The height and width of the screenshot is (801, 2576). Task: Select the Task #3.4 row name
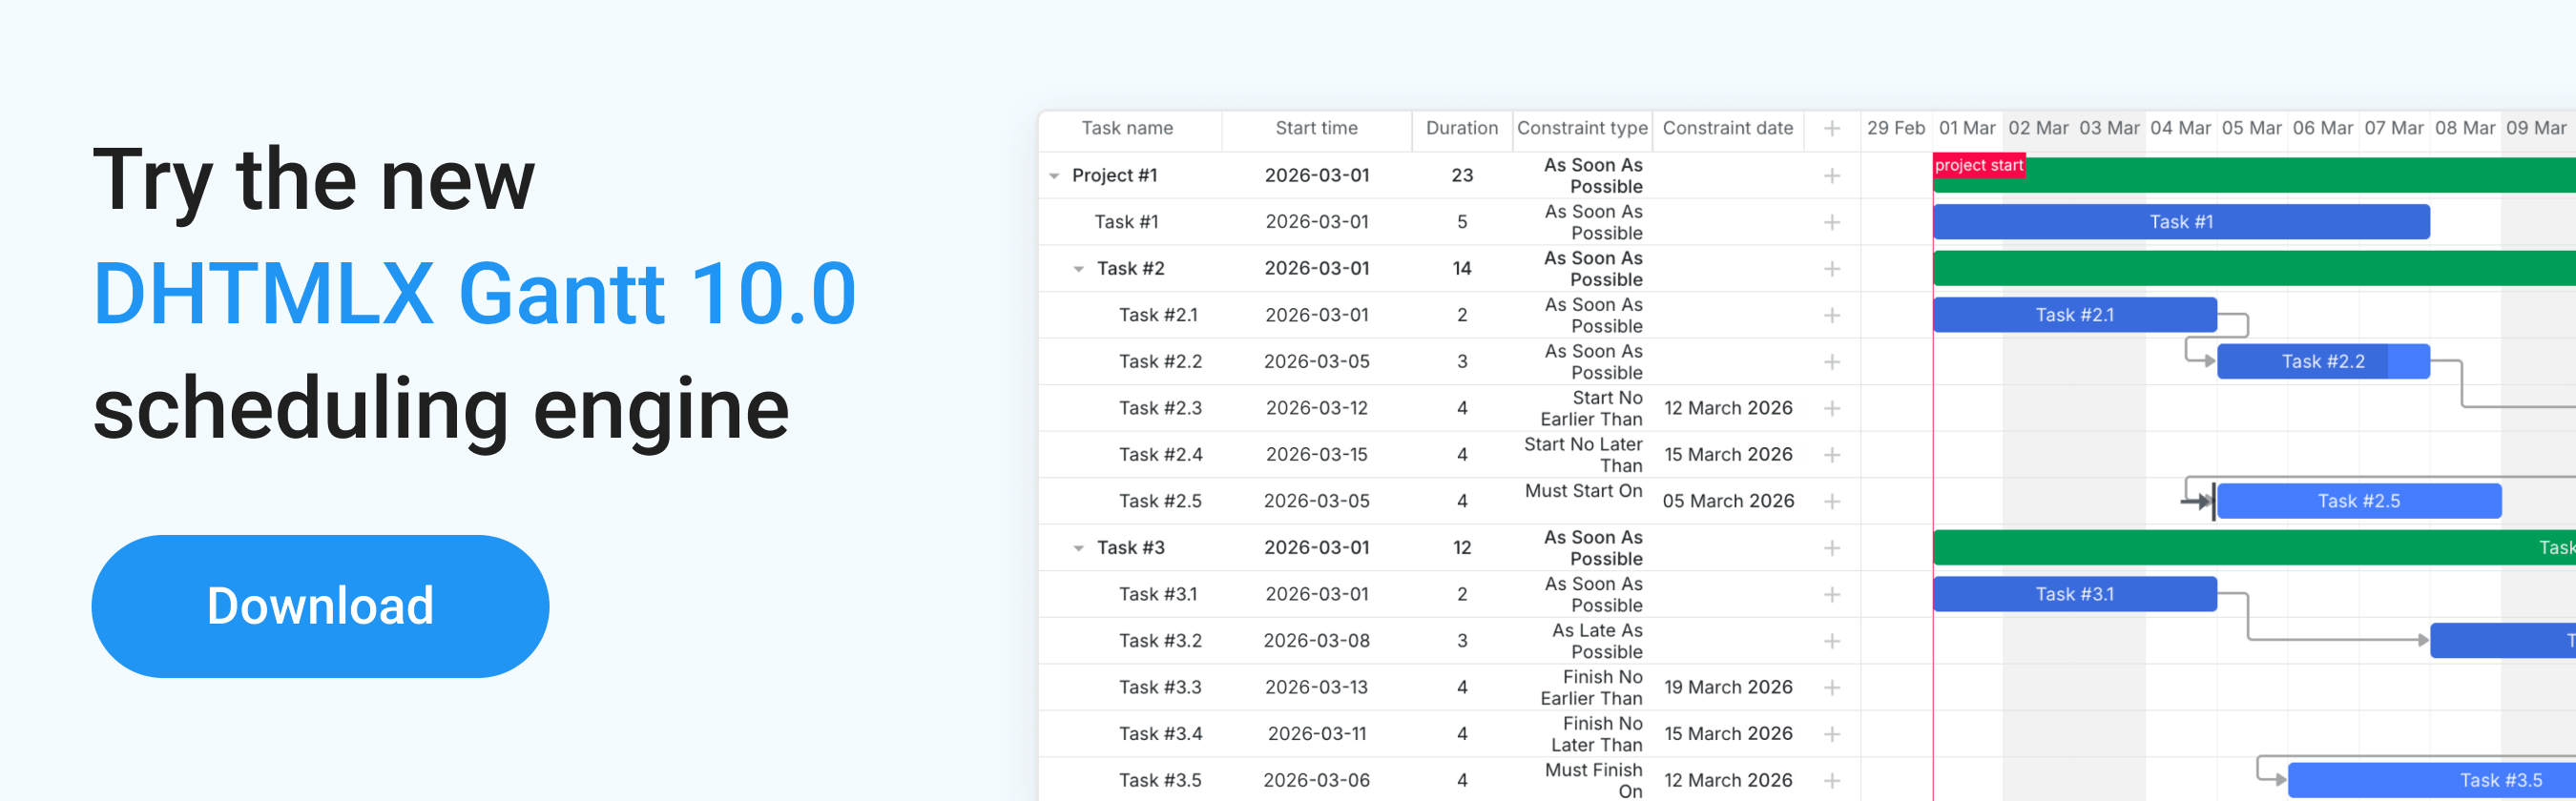click(x=1160, y=734)
